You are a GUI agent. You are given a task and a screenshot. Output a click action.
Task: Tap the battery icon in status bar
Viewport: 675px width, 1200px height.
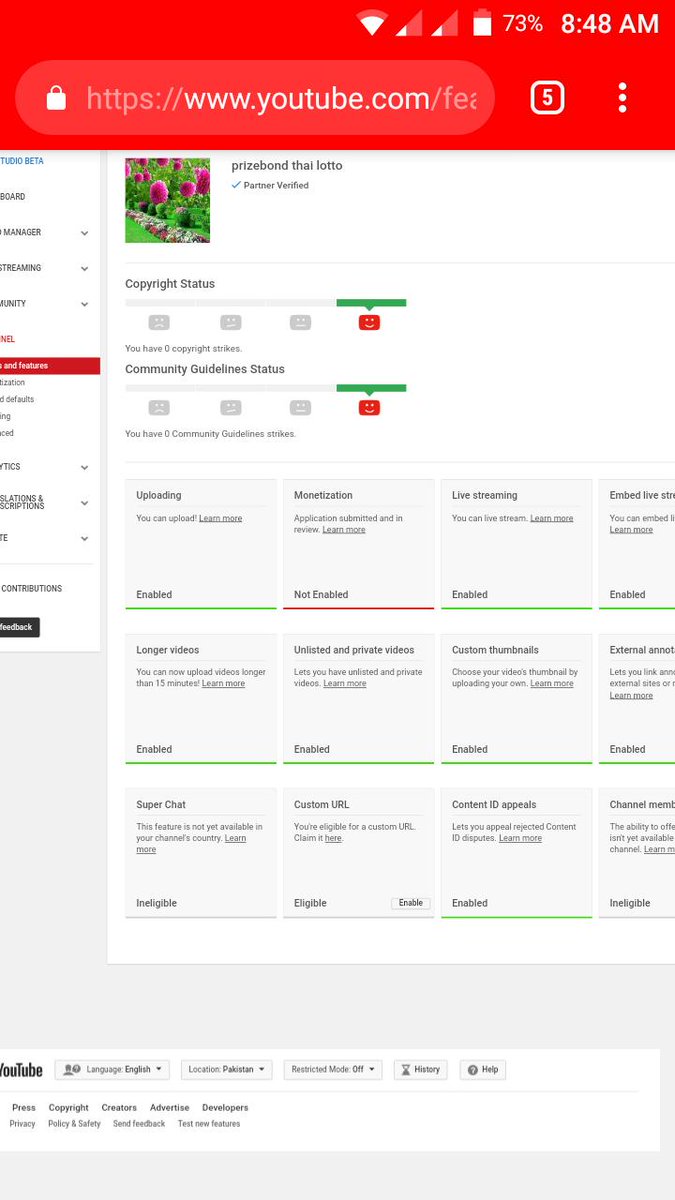(482, 23)
